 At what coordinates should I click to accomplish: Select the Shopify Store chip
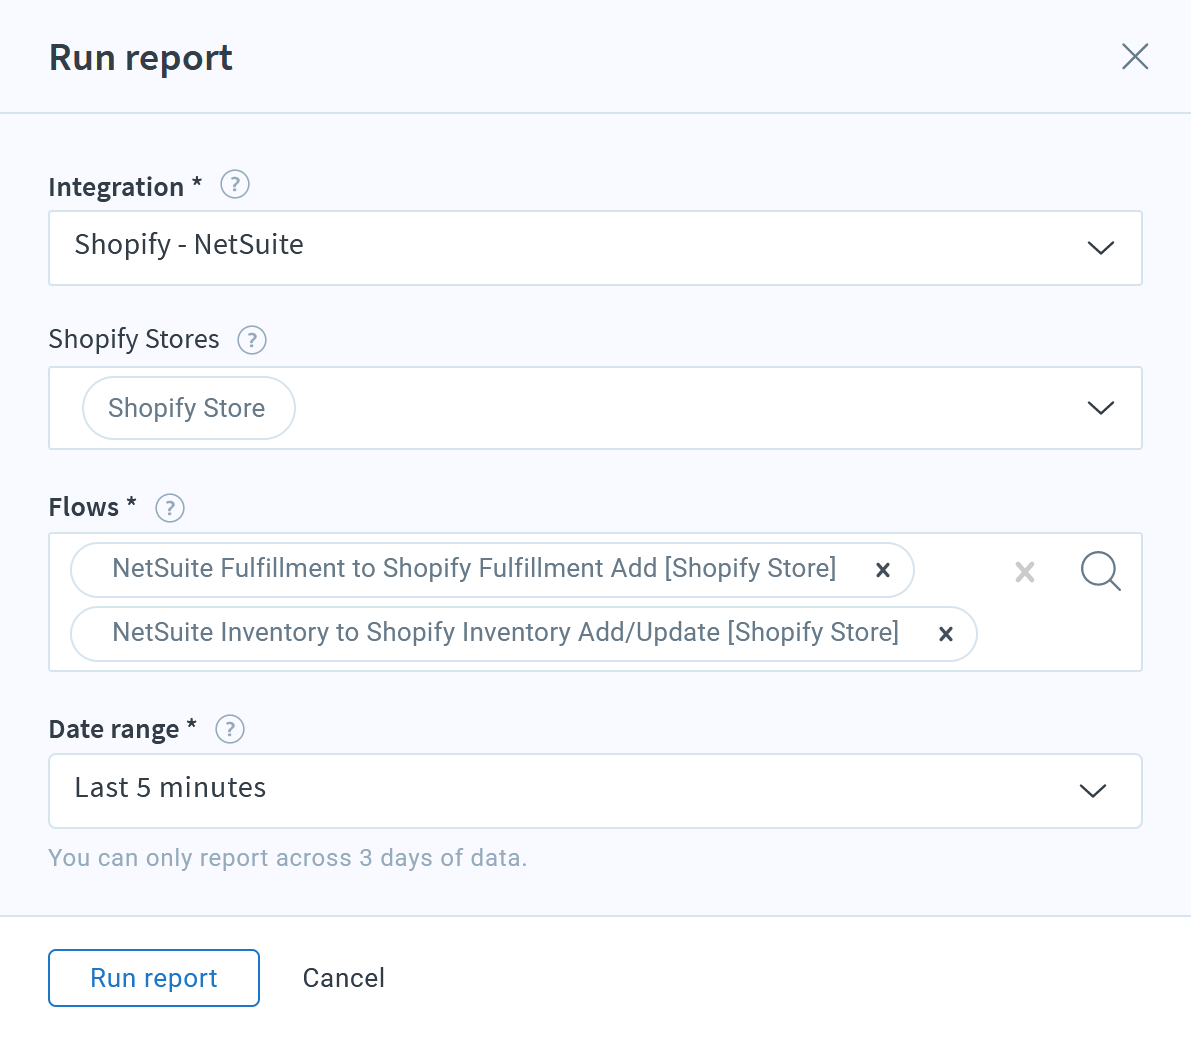click(x=188, y=408)
